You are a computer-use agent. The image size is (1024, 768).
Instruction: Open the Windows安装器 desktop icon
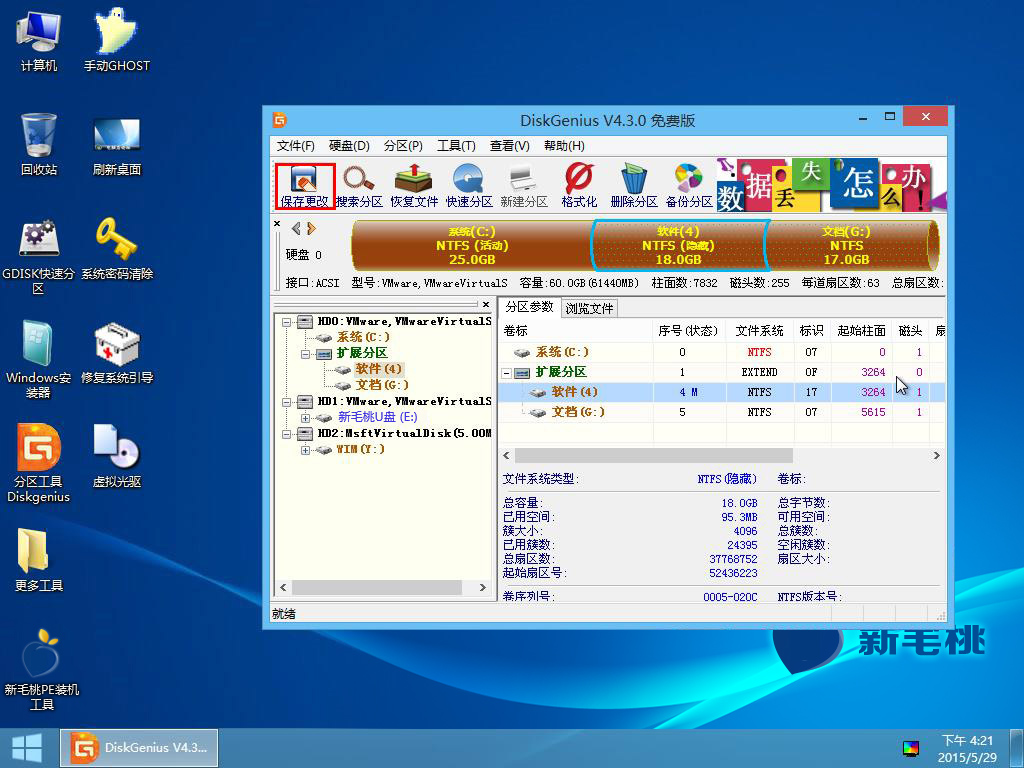(39, 359)
